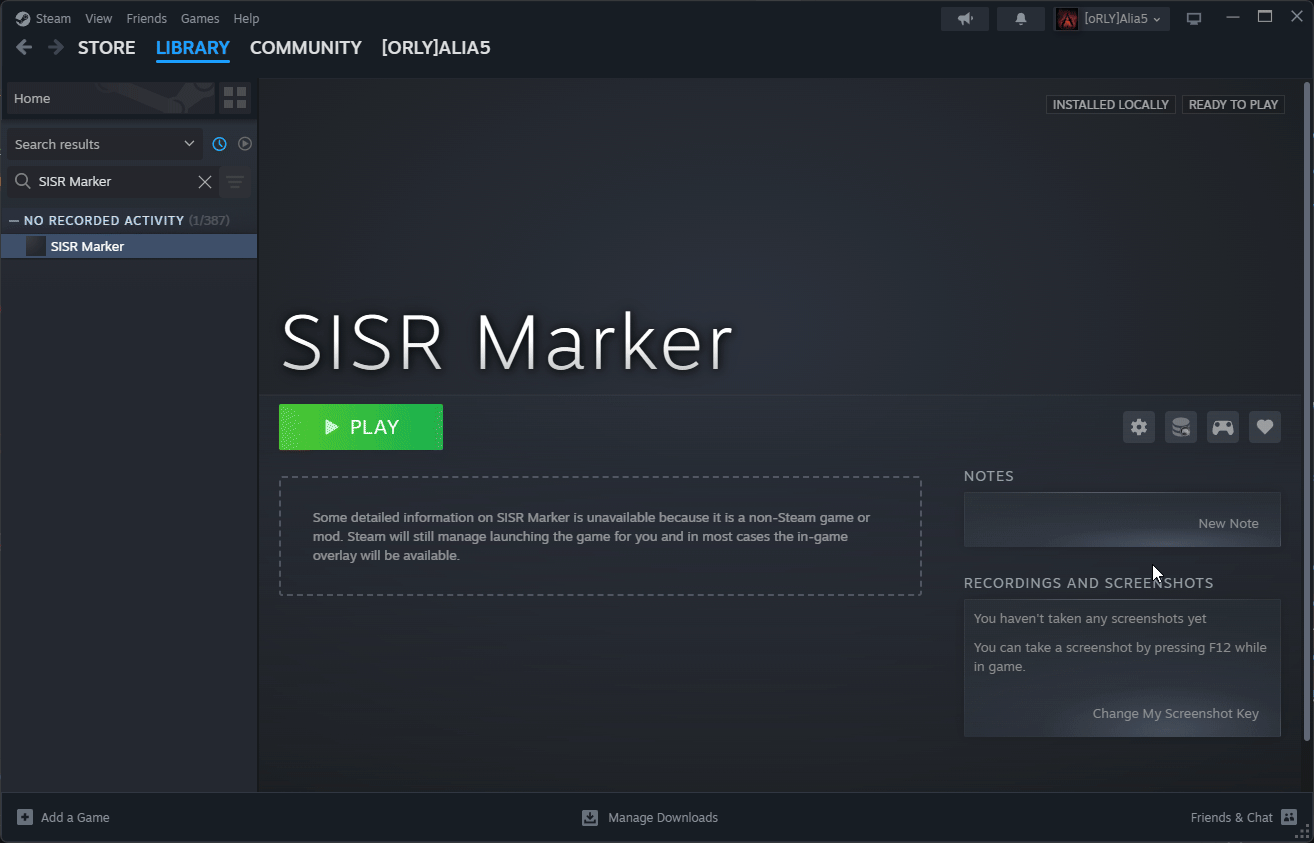1314x843 pixels.
Task: Collapse the NO RECORDED ACTIVITY section
Action: [x=14, y=220]
